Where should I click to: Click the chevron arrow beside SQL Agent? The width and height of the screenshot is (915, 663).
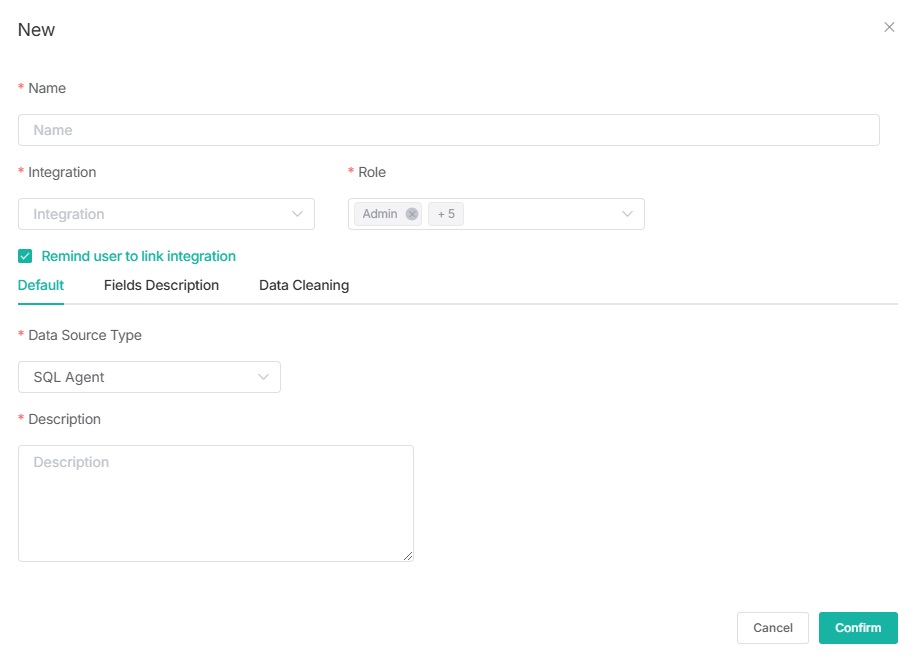pos(263,377)
